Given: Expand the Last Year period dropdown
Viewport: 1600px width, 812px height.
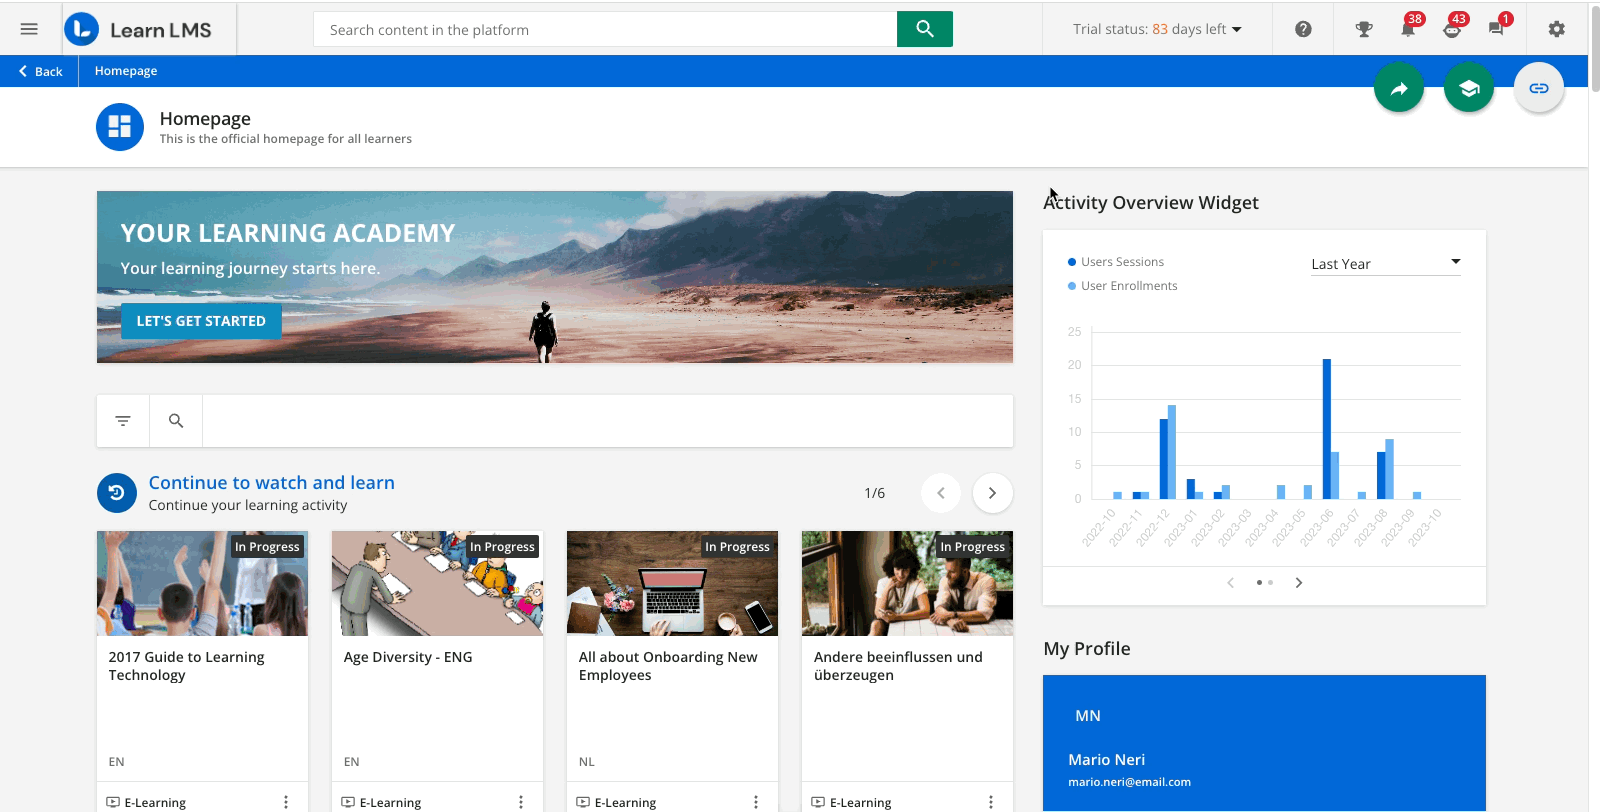Looking at the screenshot, I should click(x=1385, y=264).
